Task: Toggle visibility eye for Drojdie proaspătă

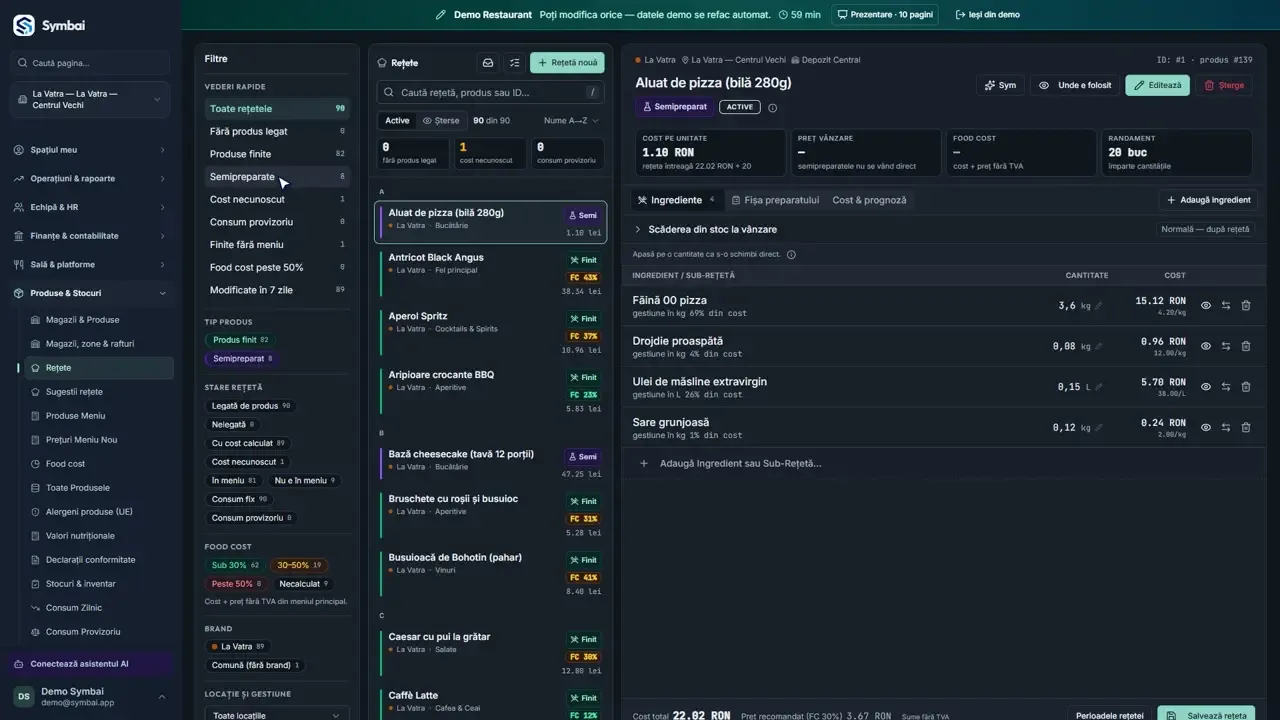Action: (1206, 346)
